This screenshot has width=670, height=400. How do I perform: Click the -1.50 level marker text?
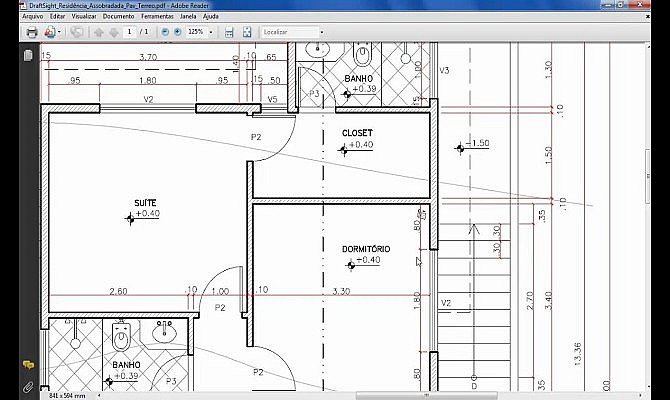click(477, 143)
